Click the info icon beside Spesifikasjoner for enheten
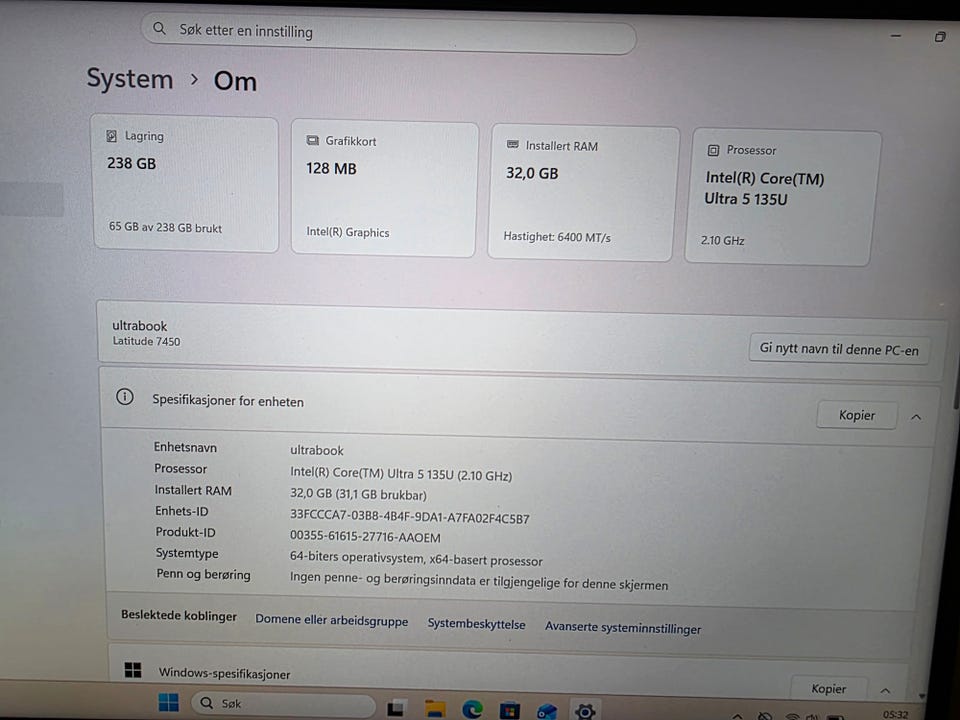 [125, 397]
